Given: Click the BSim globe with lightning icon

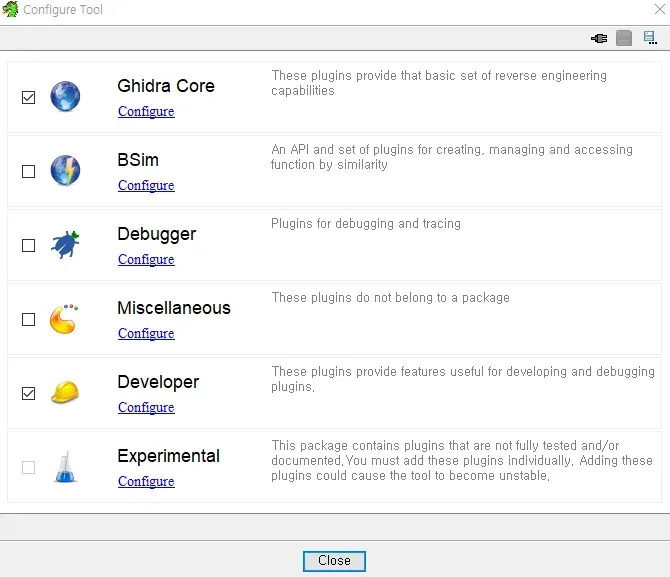Looking at the screenshot, I should pyautogui.click(x=65, y=171).
